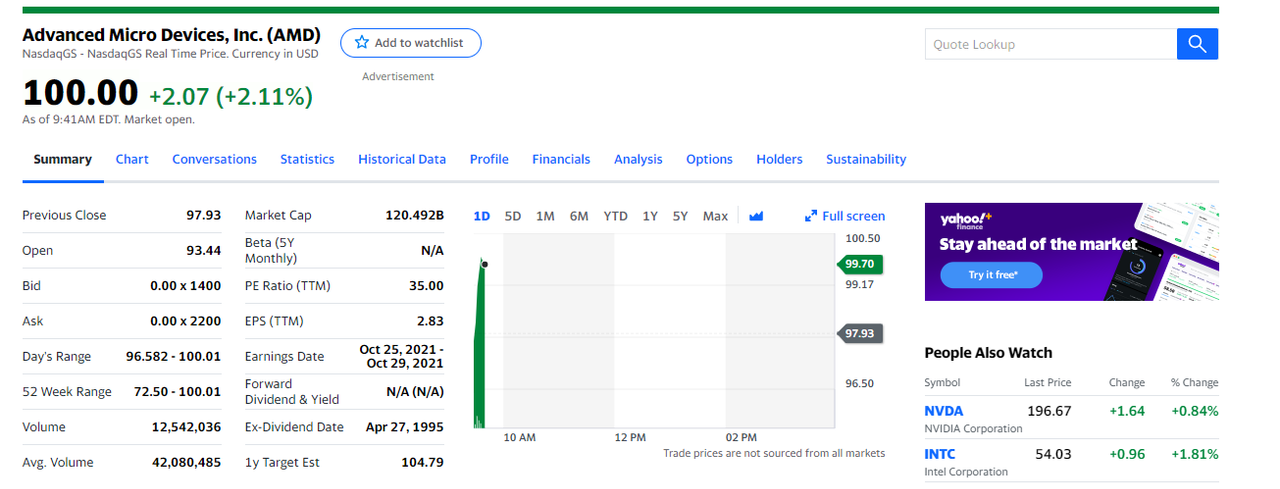Click PE Ratio value 35.00
This screenshot has width=1280, height=489.
pyautogui.click(x=426, y=286)
